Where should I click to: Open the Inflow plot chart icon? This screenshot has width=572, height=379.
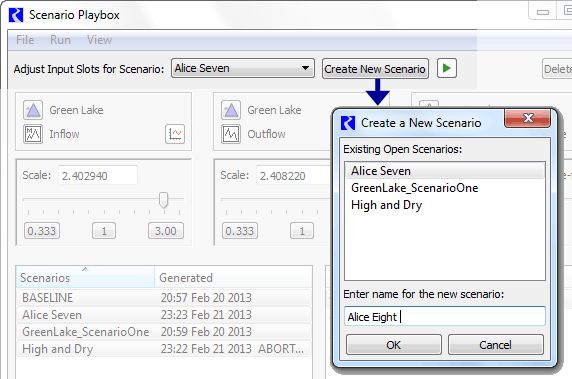pyautogui.click(x=175, y=134)
